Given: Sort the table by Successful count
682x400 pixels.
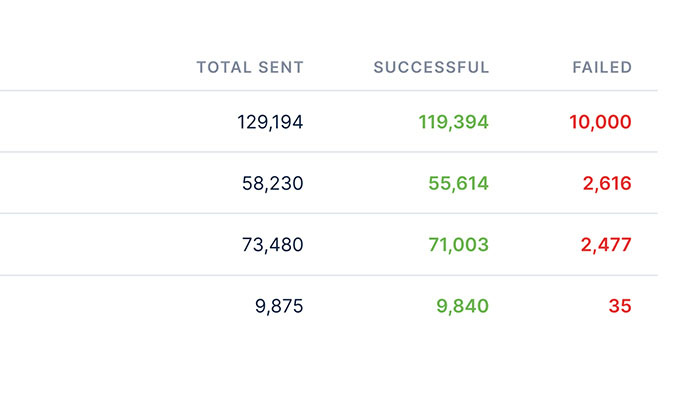Looking at the screenshot, I should point(431,68).
